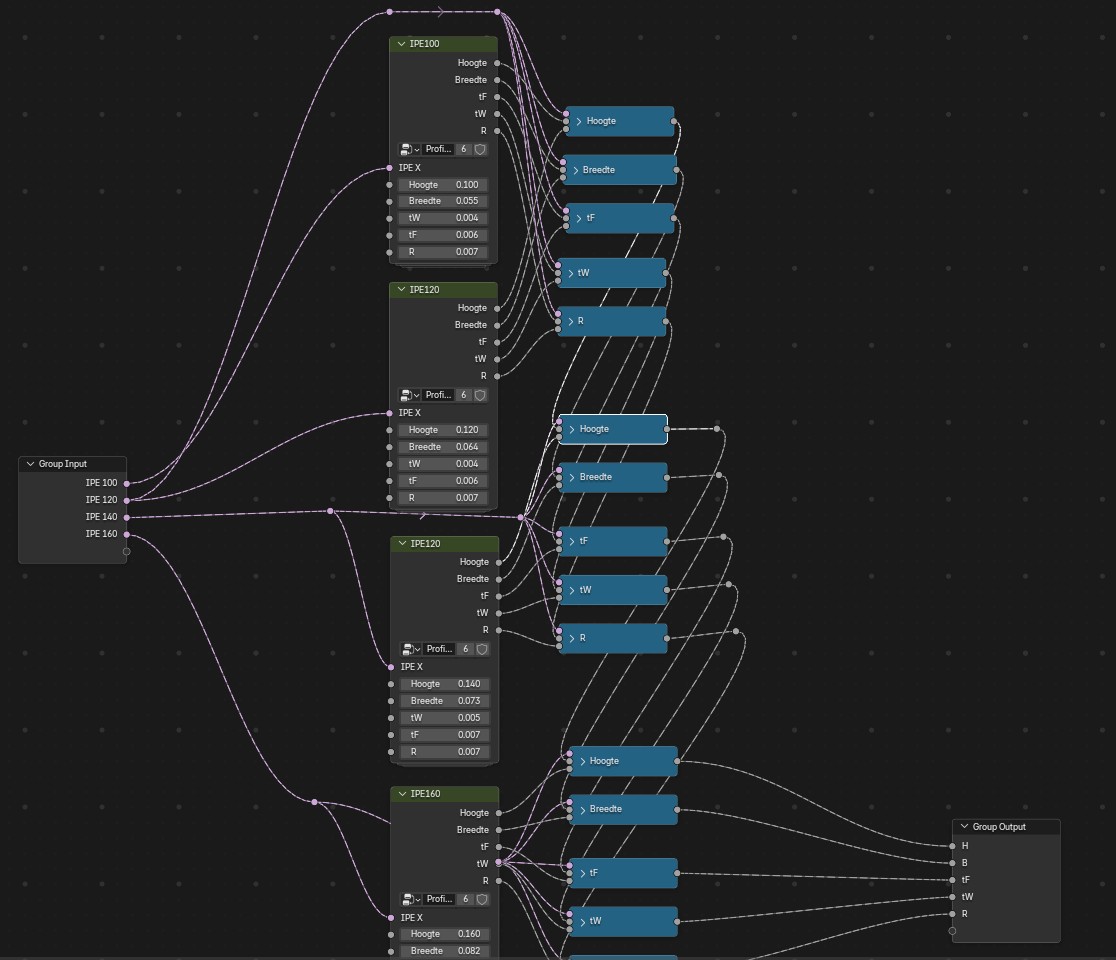Open node tree browser in IPE100 node
The width and height of the screenshot is (1116, 960).
coord(409,149)
